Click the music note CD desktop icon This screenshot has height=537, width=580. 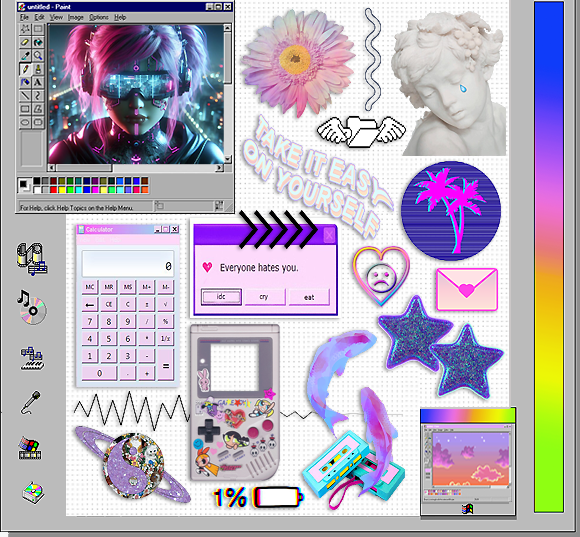pos(32,307)
